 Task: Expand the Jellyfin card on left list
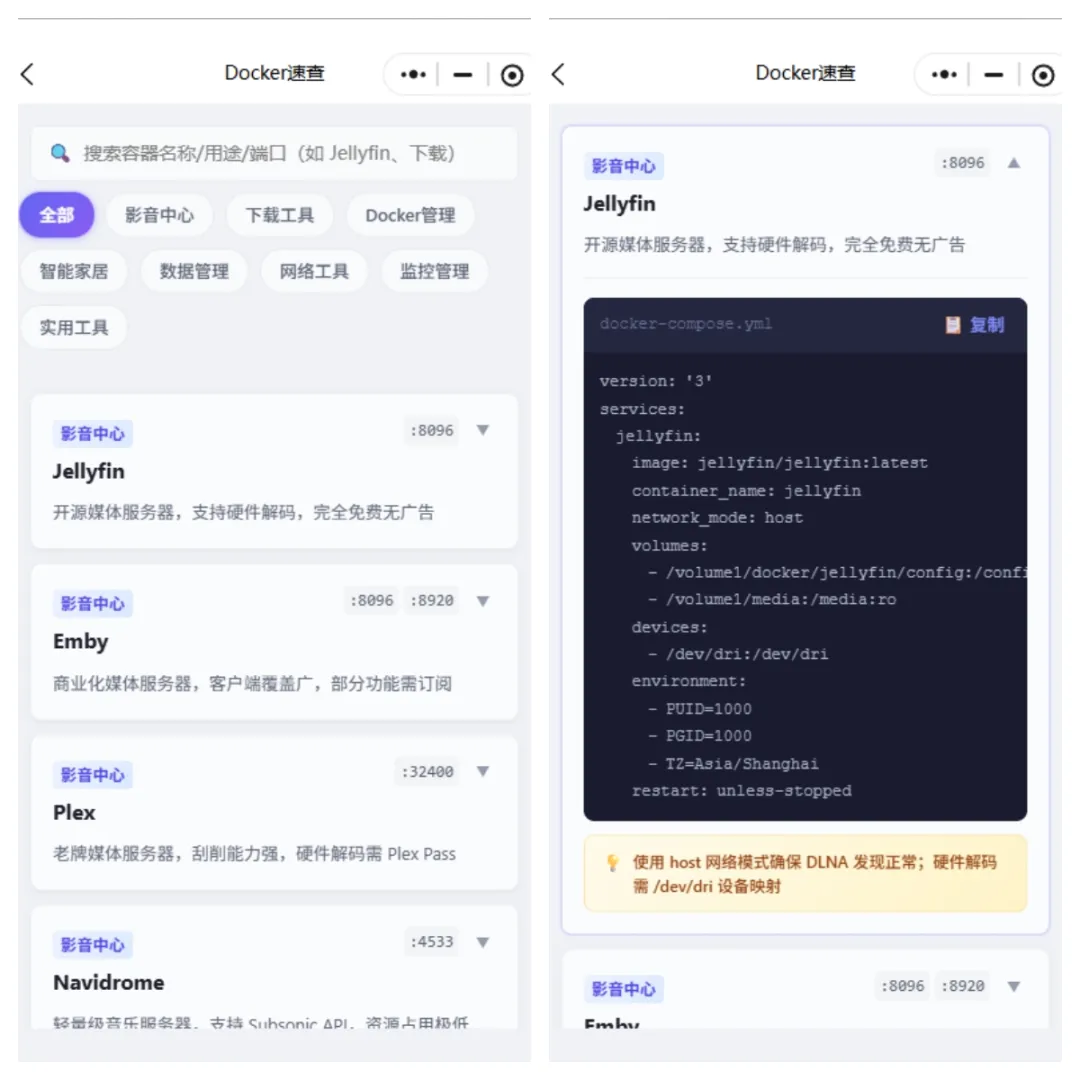pos(483,430)
